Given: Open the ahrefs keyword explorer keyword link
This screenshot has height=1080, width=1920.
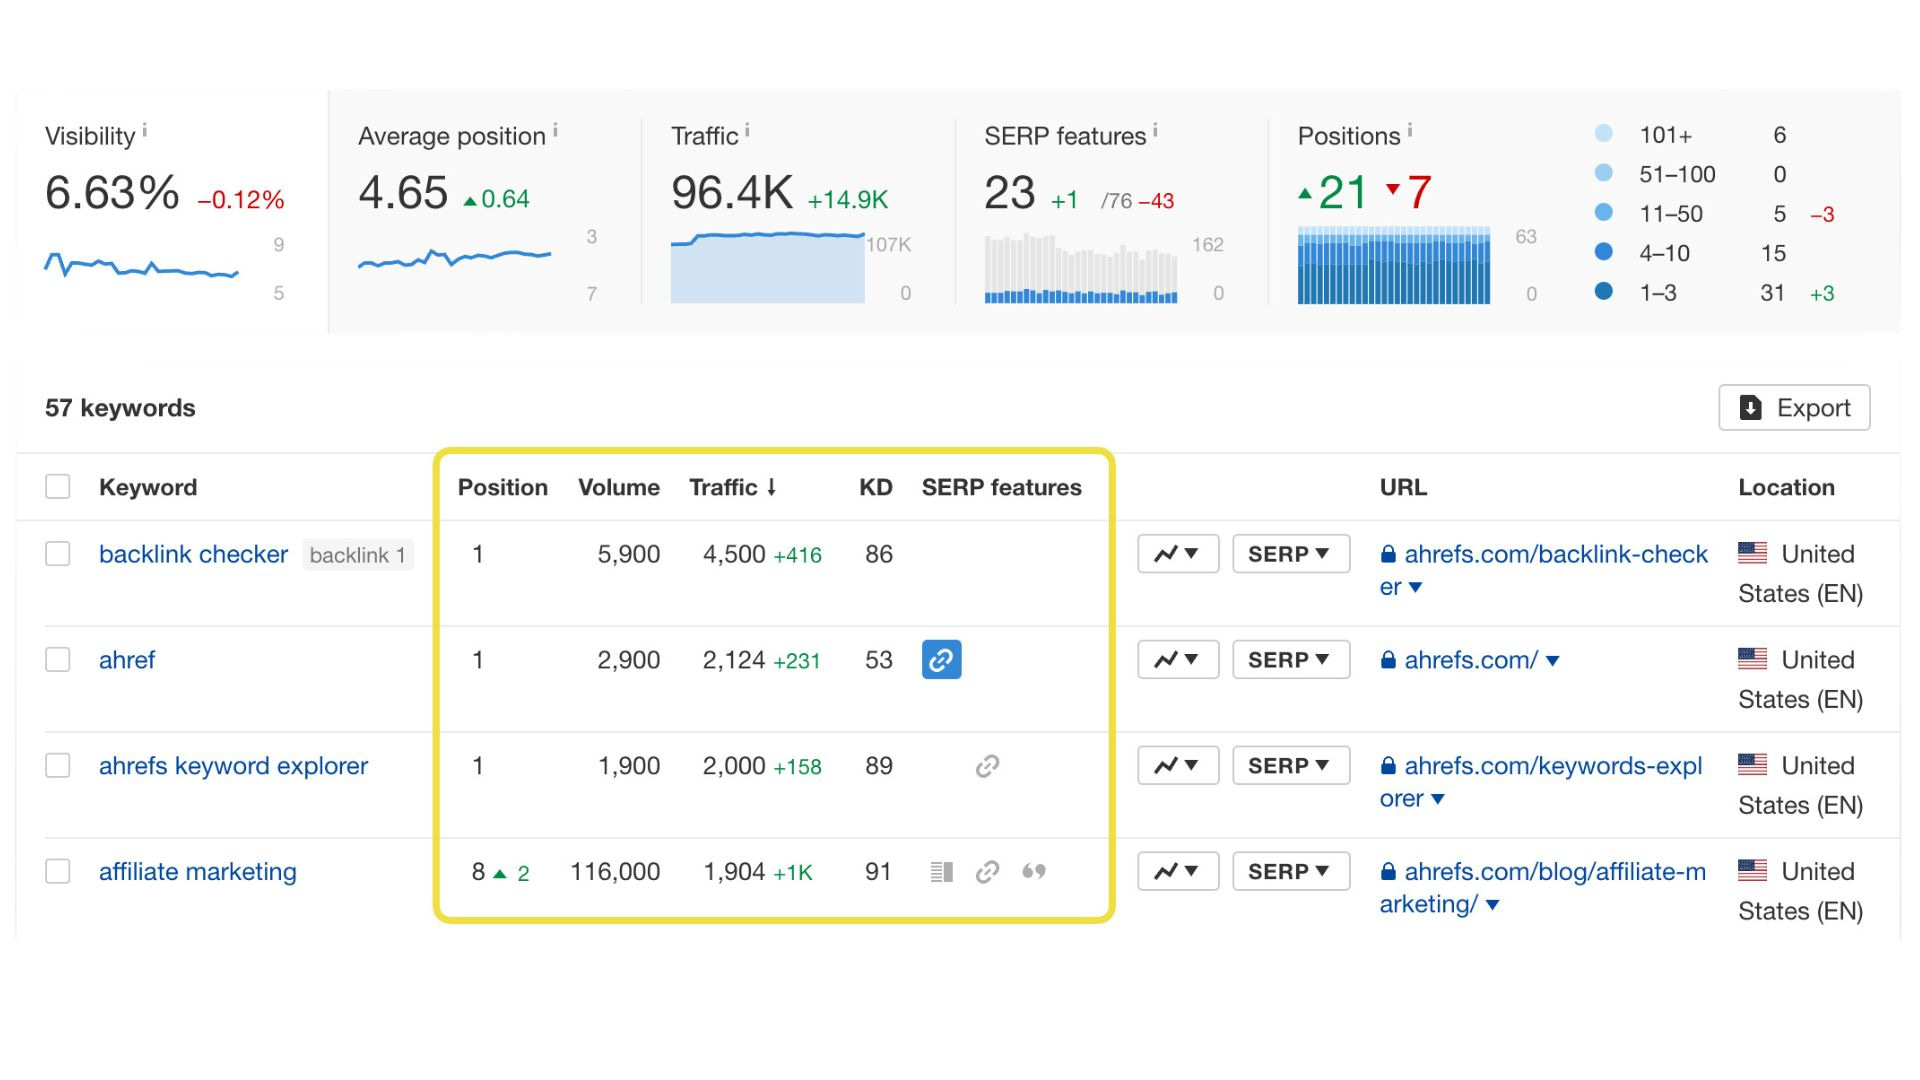Looking at the screenshot, I should 233,766.
